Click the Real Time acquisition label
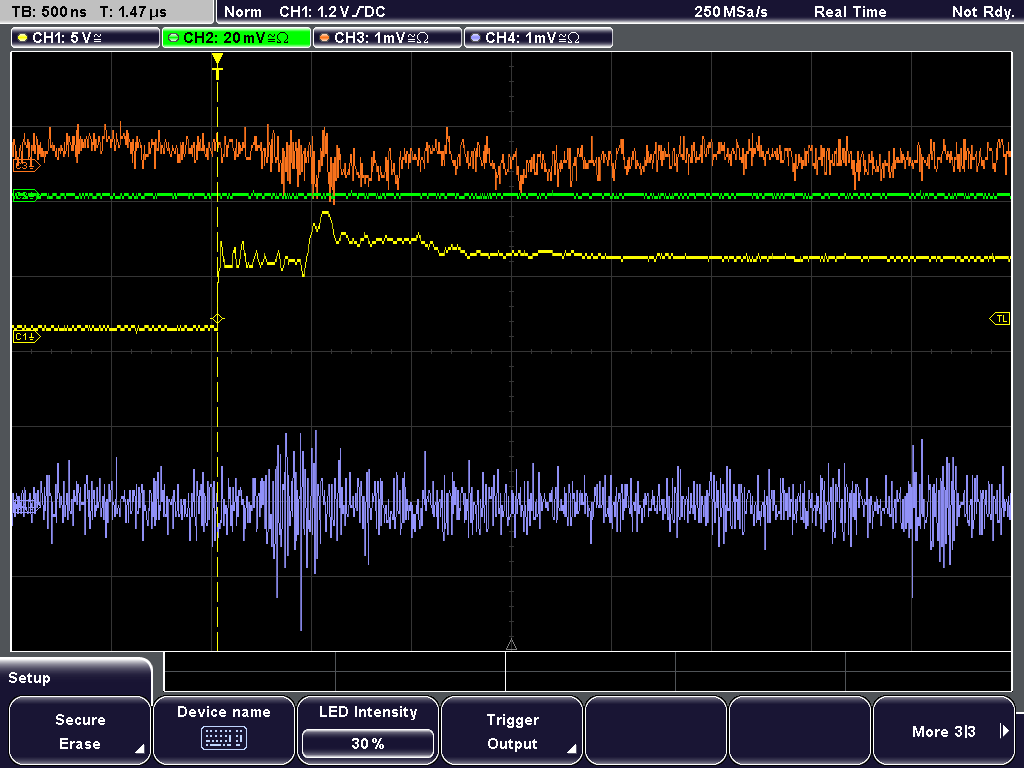This screenshot has height=768, width=1024. point(850,12)
